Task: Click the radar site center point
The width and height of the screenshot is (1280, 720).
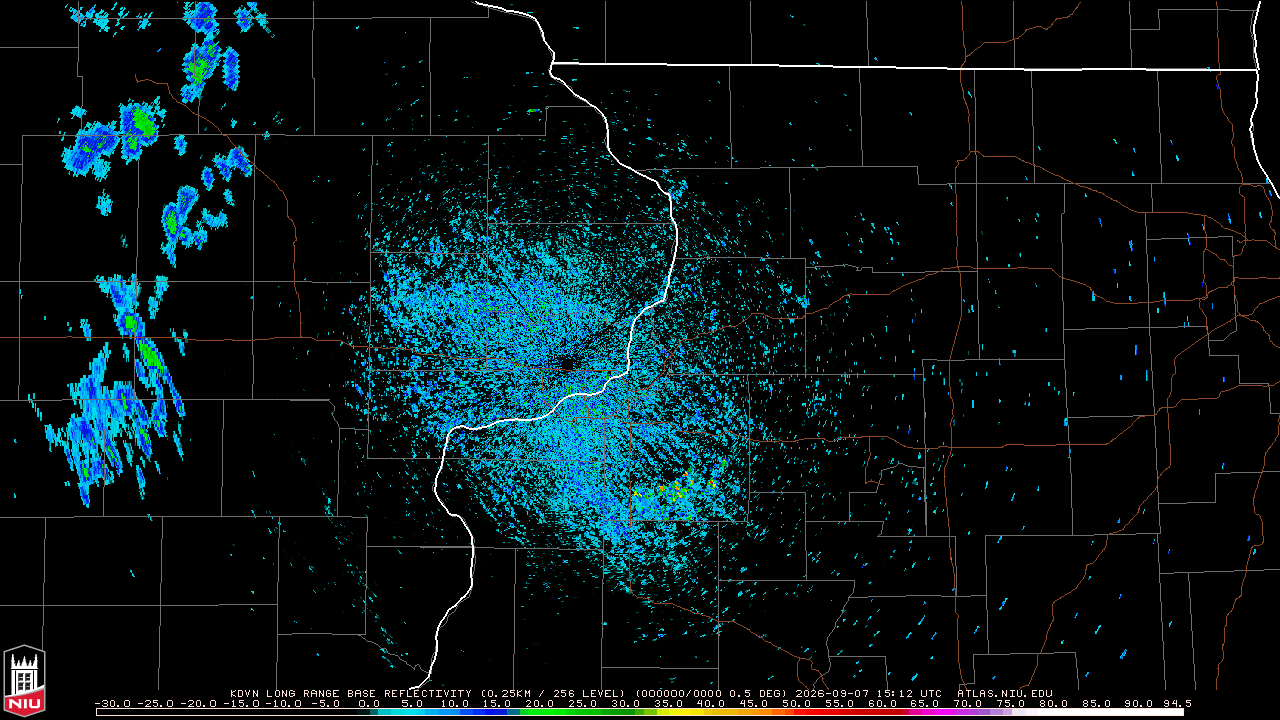Action: click(567, 366)
